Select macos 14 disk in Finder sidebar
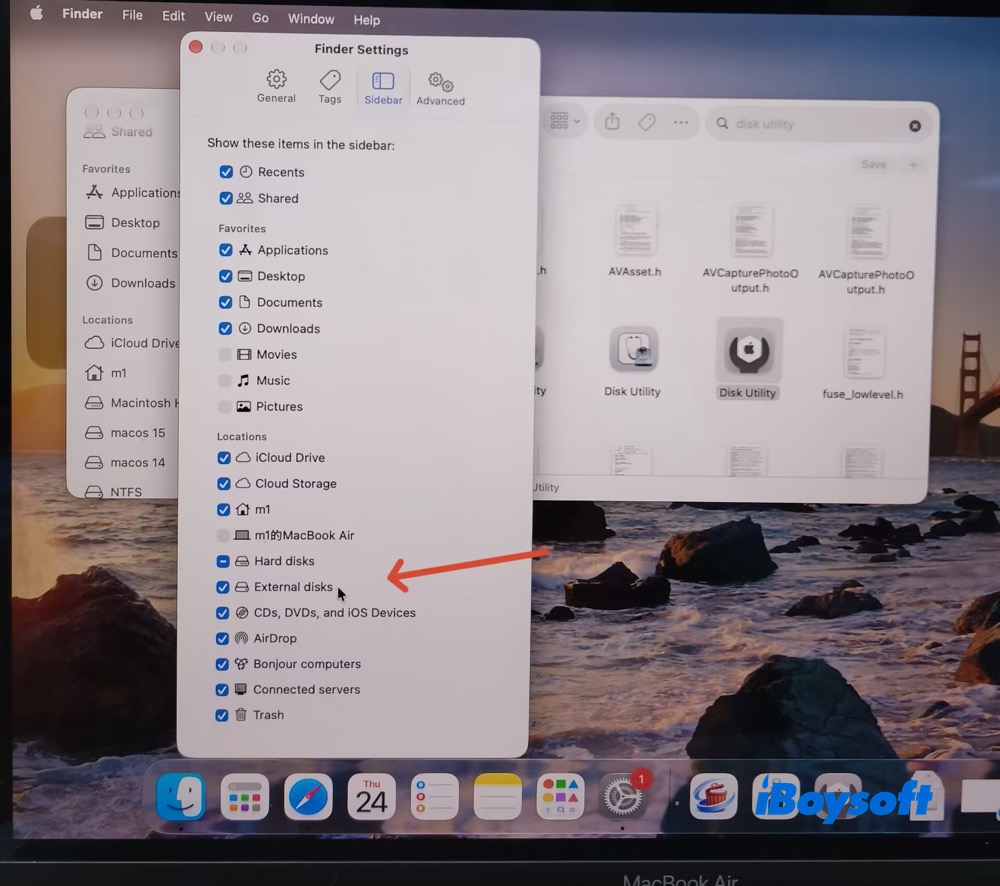Viewport: 1000px width, 886px height. click(x=125, y=462)
